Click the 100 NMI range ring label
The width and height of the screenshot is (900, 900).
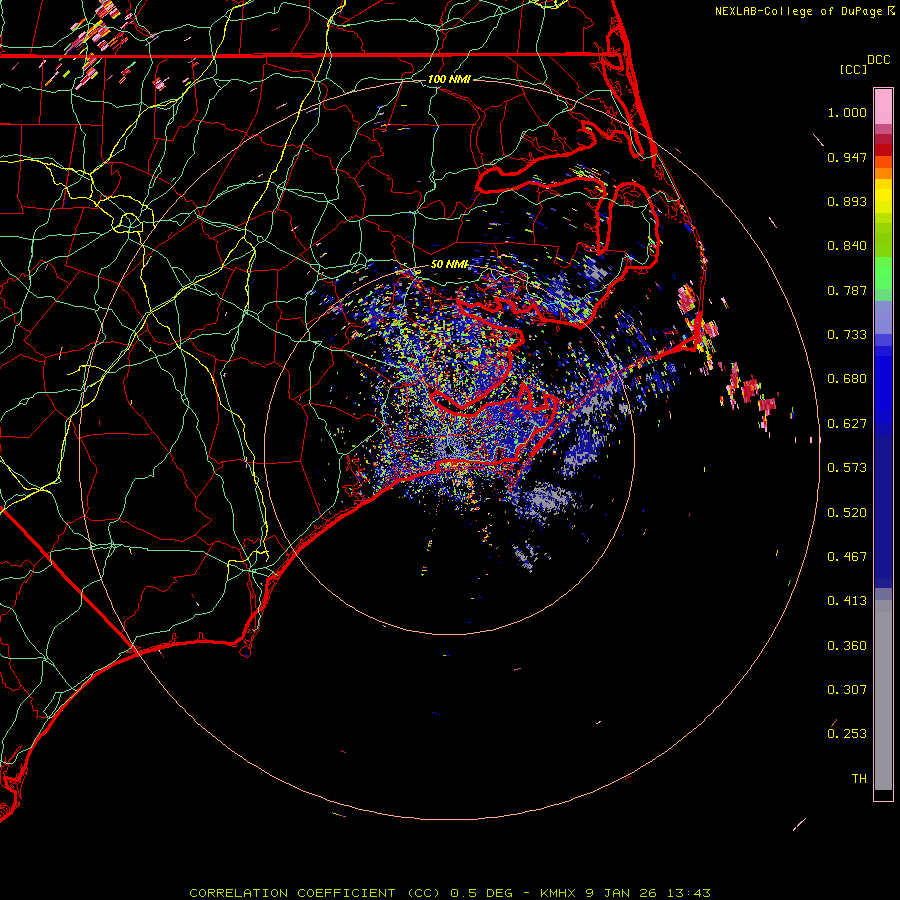448,79
